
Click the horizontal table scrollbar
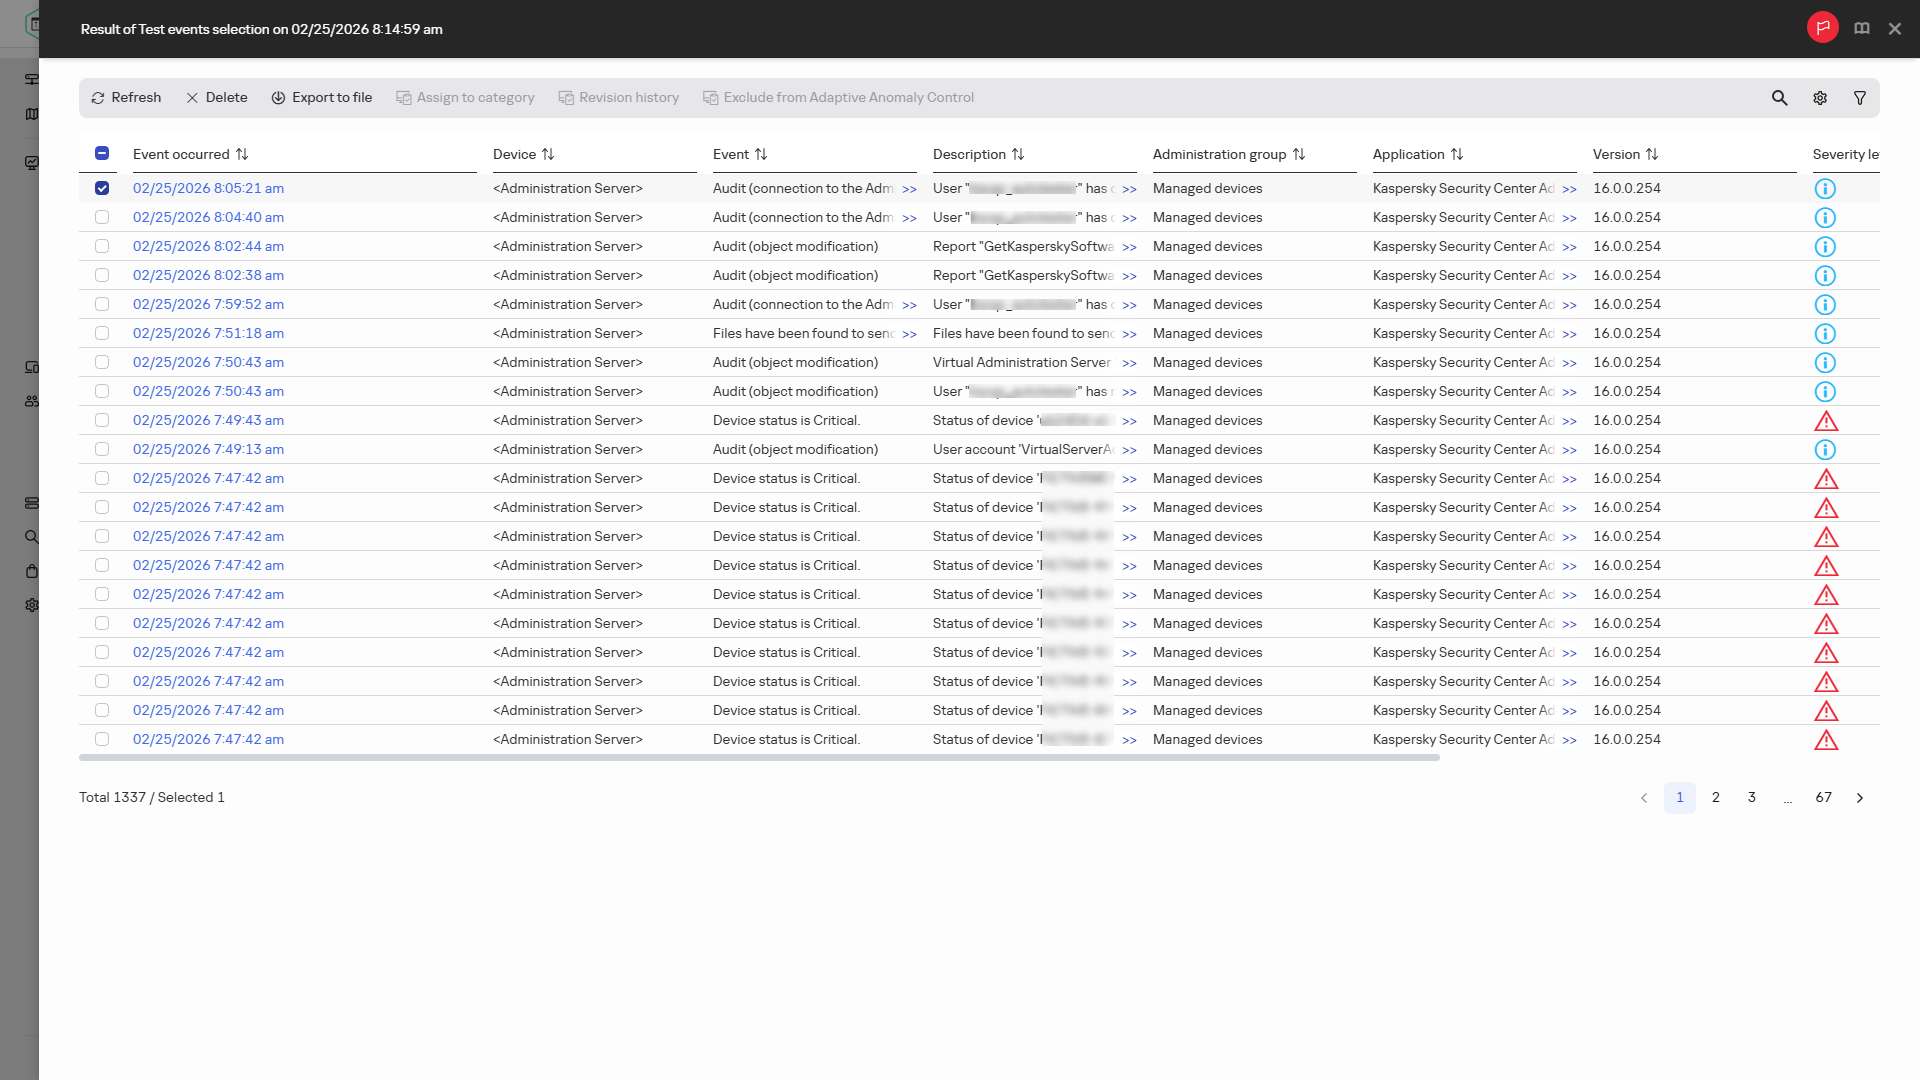(x=759, y=758)
